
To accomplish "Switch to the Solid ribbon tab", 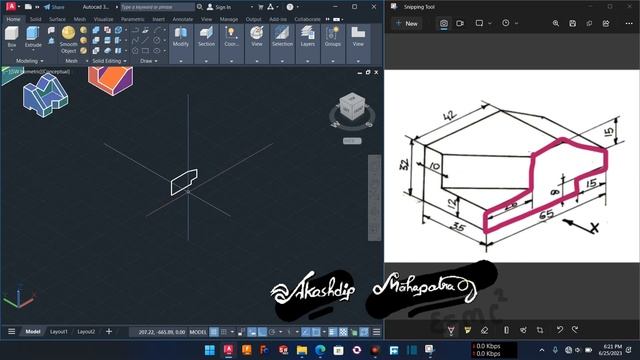I will click(35, 19).
